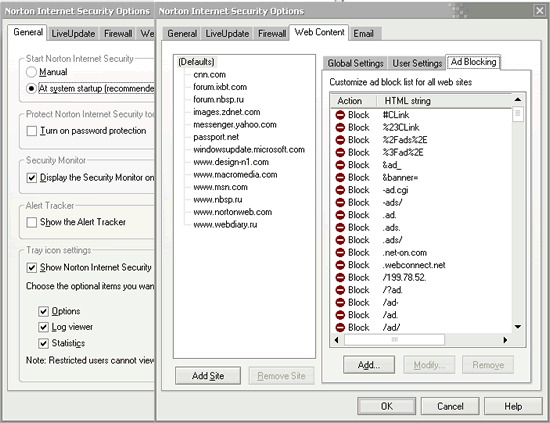
Task: Select images.zdnet.com in the site list
Action: 227,112
